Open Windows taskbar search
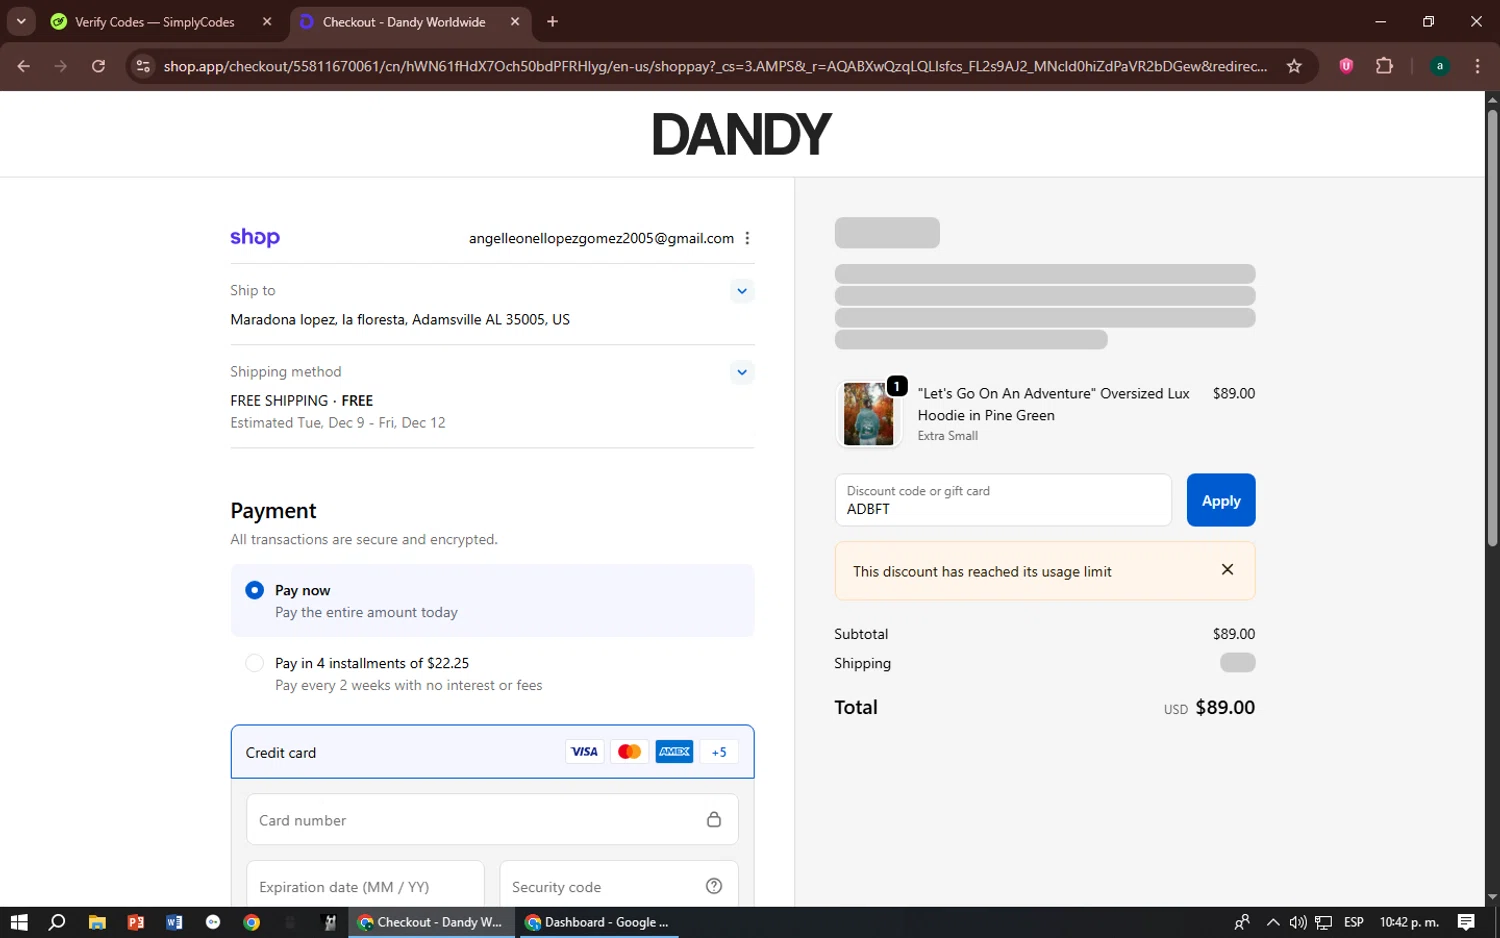The width and height of the screenshot is (1500, 938). 57,922
